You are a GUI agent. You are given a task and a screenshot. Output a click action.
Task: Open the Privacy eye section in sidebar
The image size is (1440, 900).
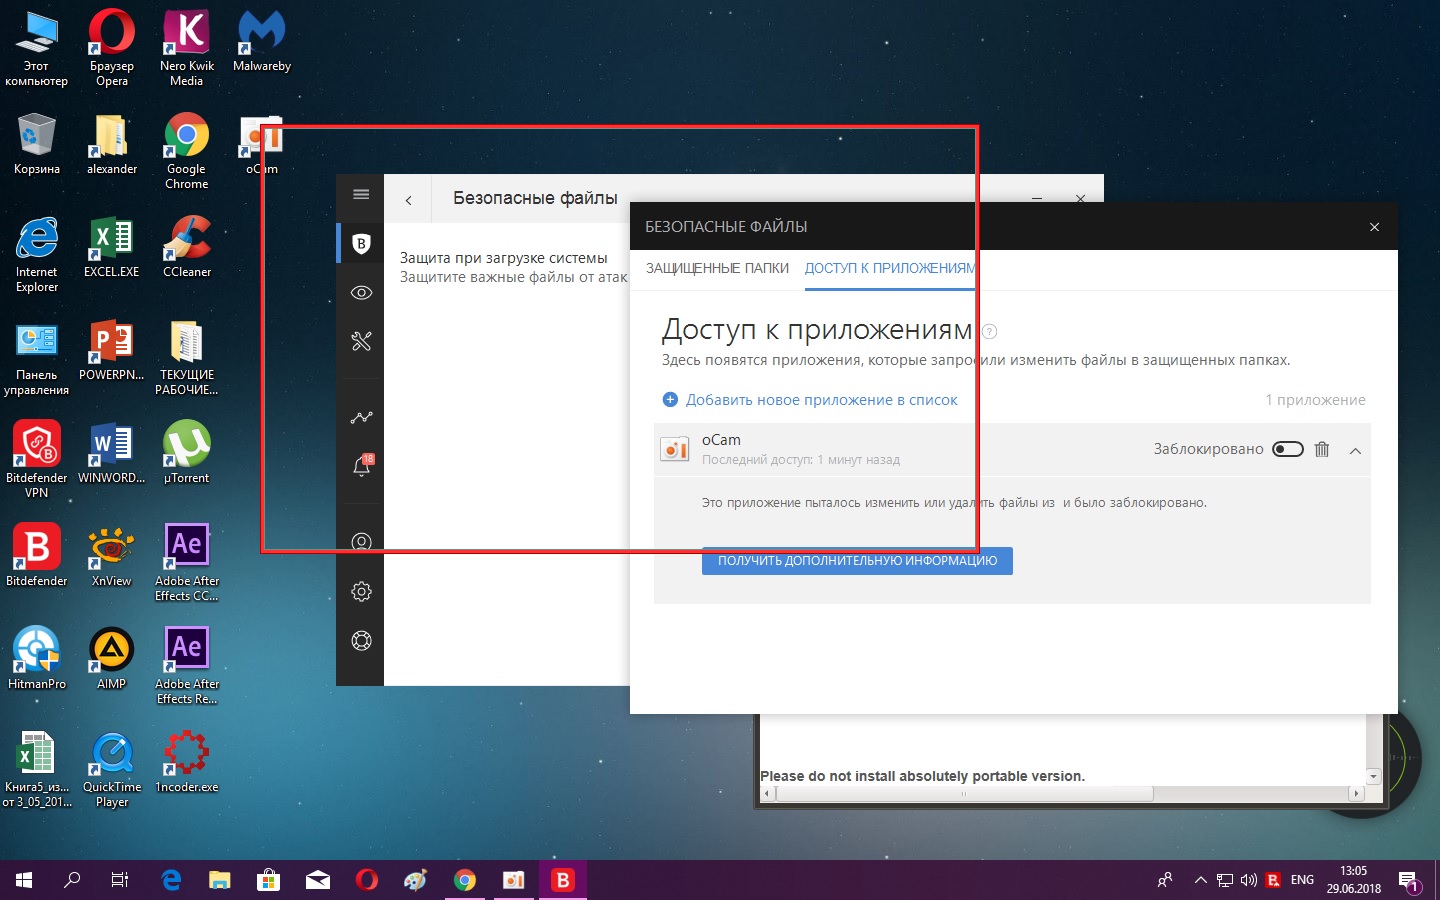coord(361,293)
